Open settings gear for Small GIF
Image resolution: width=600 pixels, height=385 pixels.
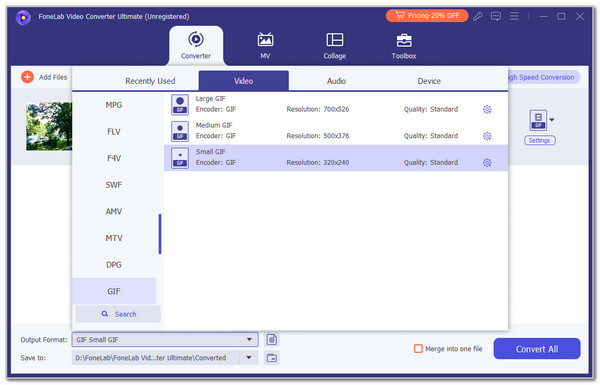pyautogui.click(x=487, y=163)
